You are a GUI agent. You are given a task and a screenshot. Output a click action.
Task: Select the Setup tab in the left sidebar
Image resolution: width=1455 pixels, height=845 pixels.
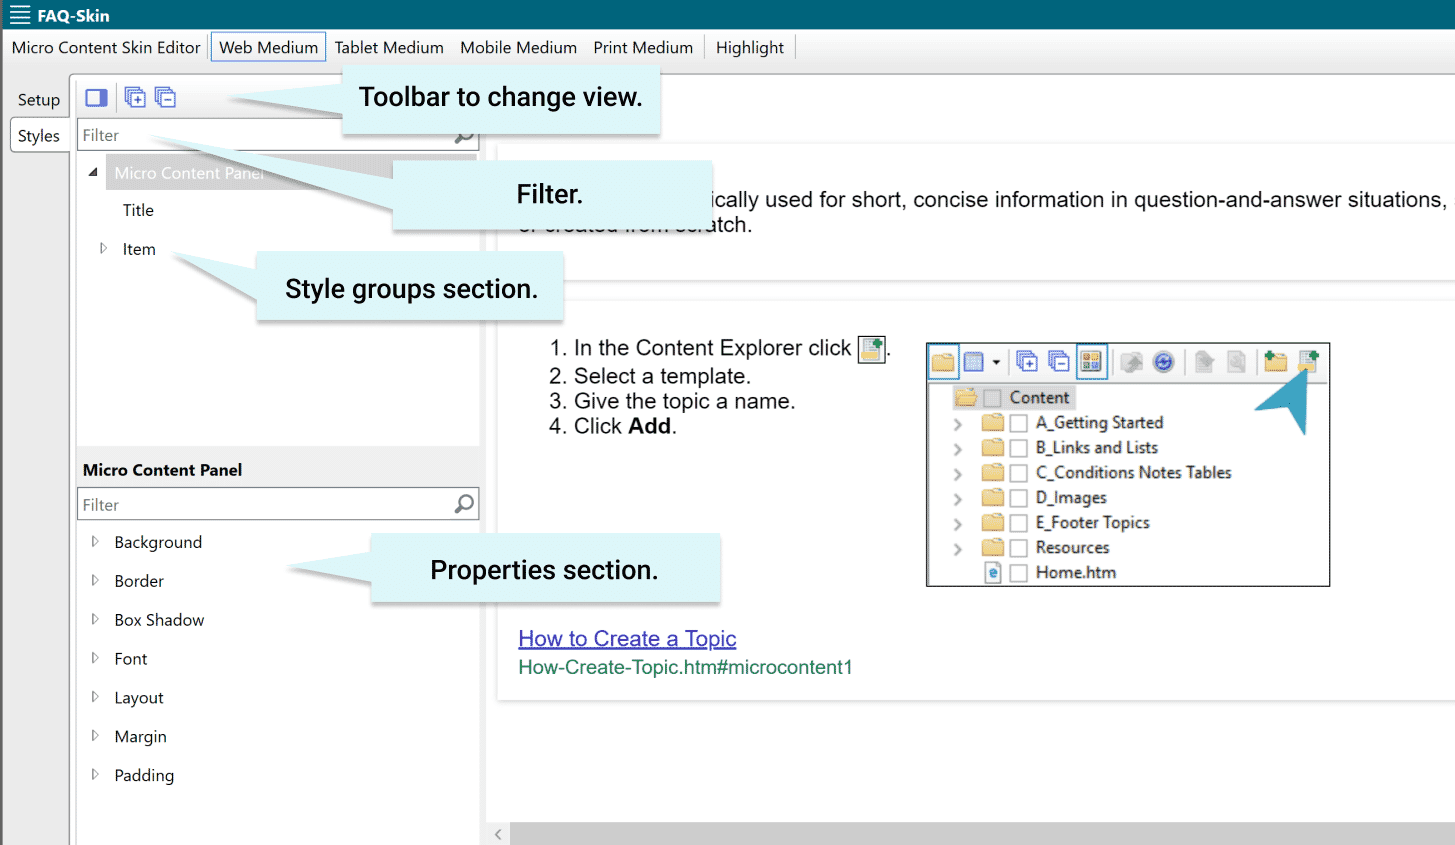tap(38, 99)
